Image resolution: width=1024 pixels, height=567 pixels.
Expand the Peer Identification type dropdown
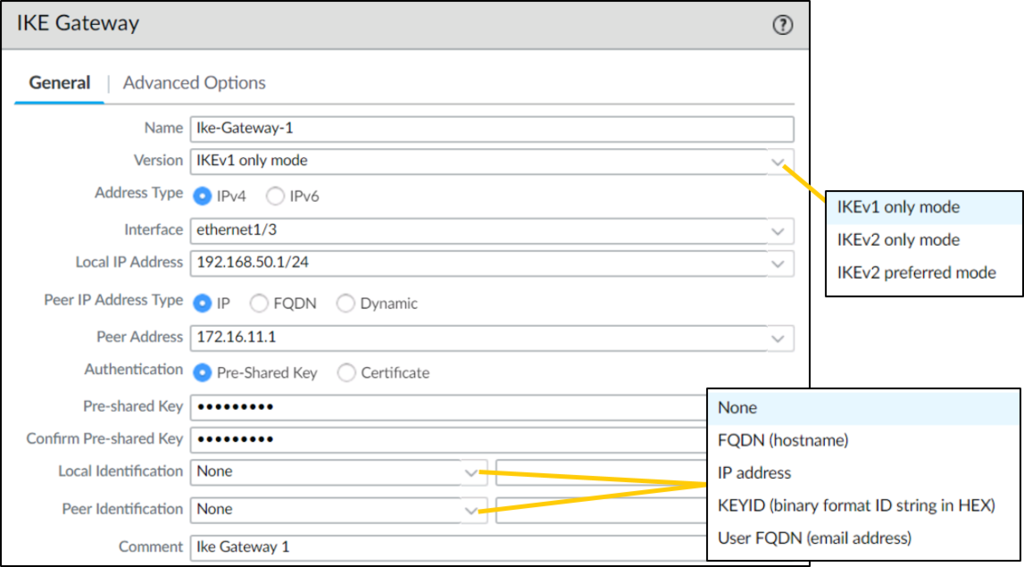click(x=470, y=510)
